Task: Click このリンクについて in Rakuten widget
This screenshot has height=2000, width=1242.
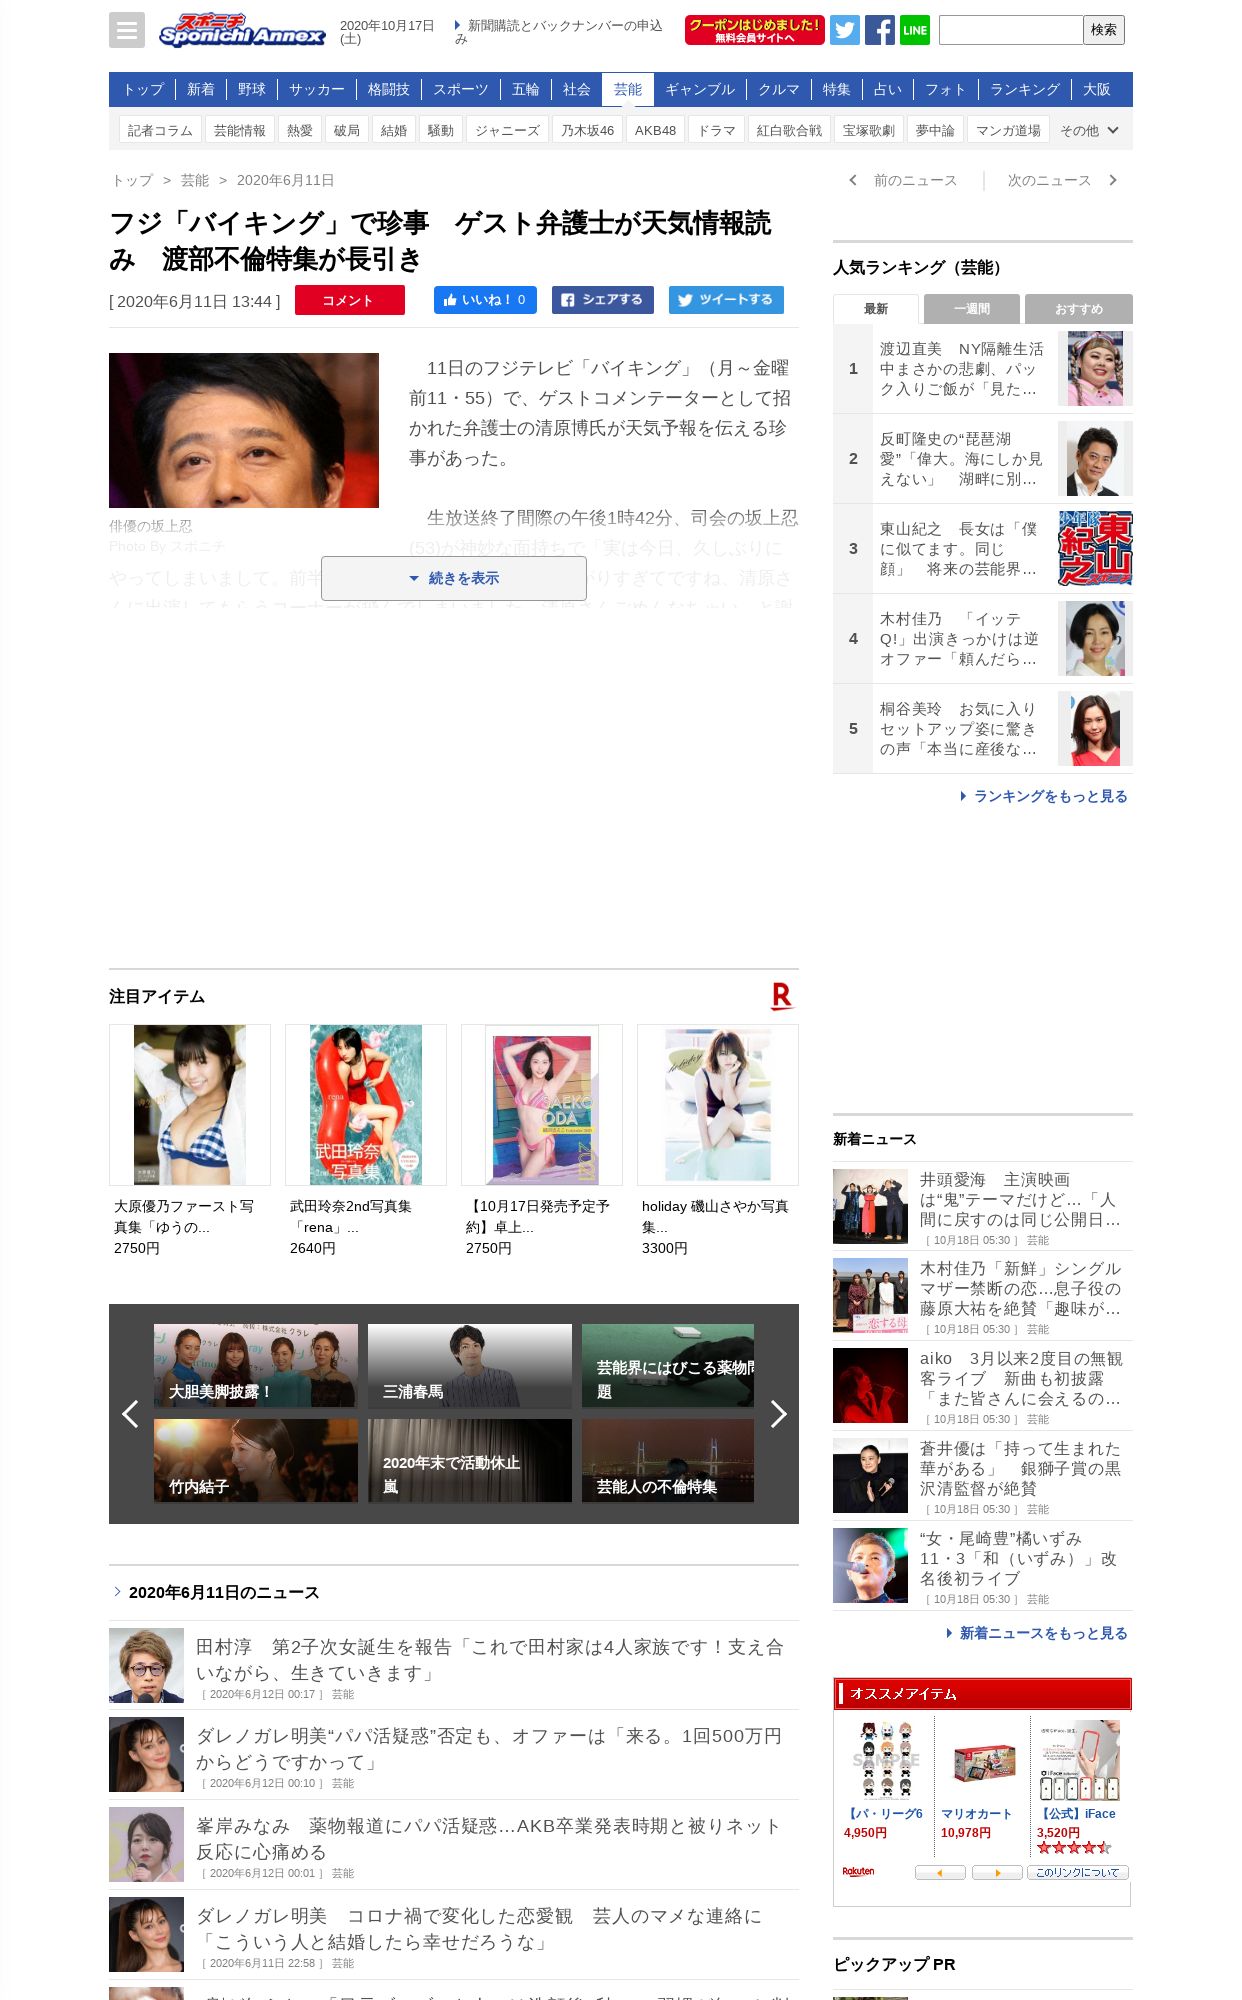Action: [x=1078, y=1873]
